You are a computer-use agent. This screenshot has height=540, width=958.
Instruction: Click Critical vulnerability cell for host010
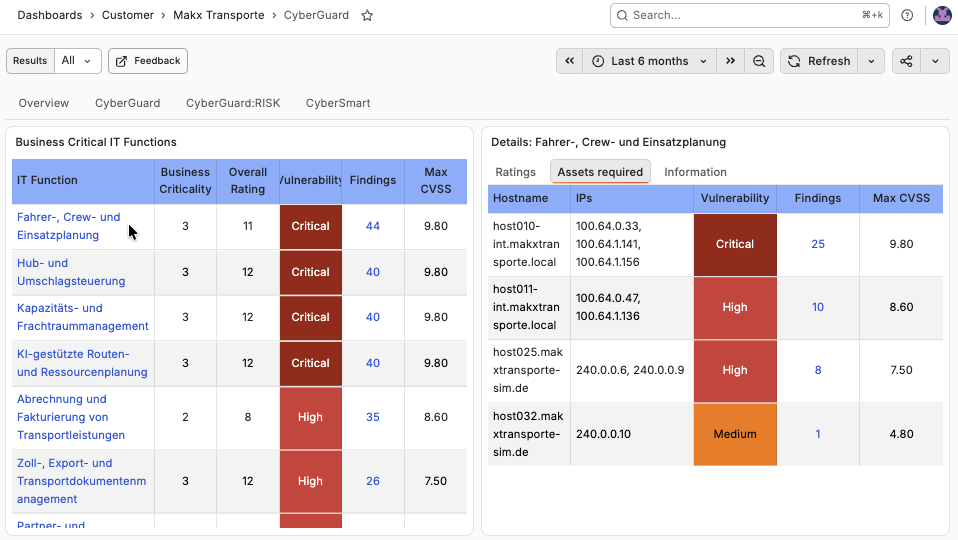pos(735,244)
